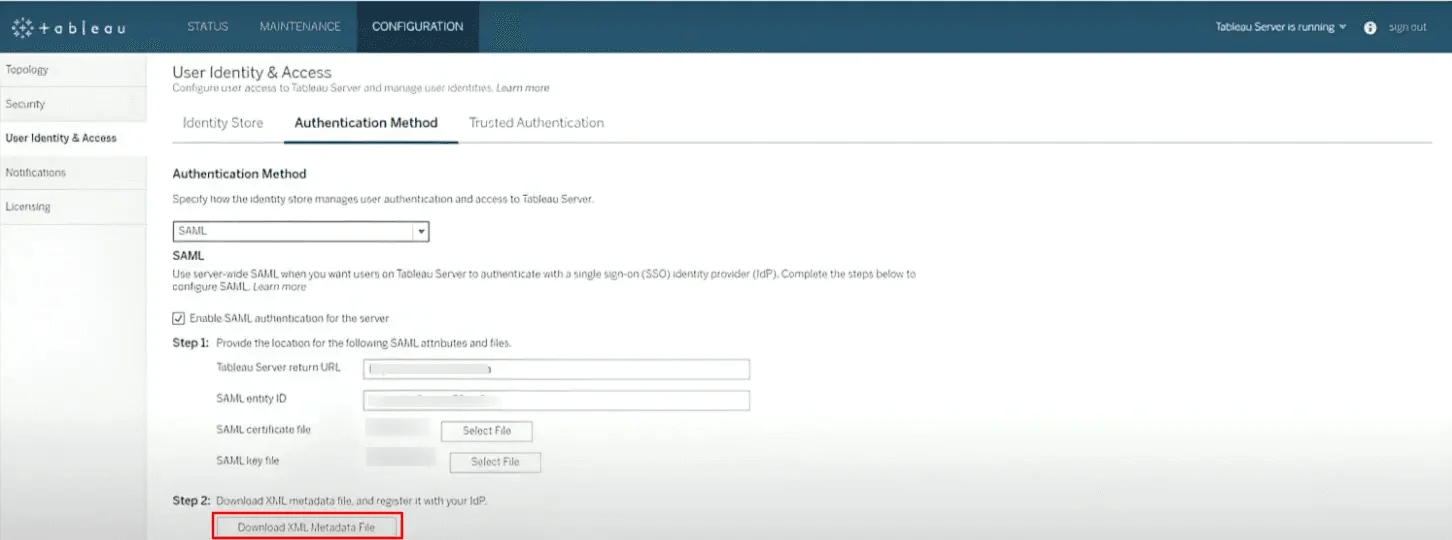Click the SAML entity ID field
Image resolution: width=1452 pixels, height=540 pixels.
[x=557, y=400]
